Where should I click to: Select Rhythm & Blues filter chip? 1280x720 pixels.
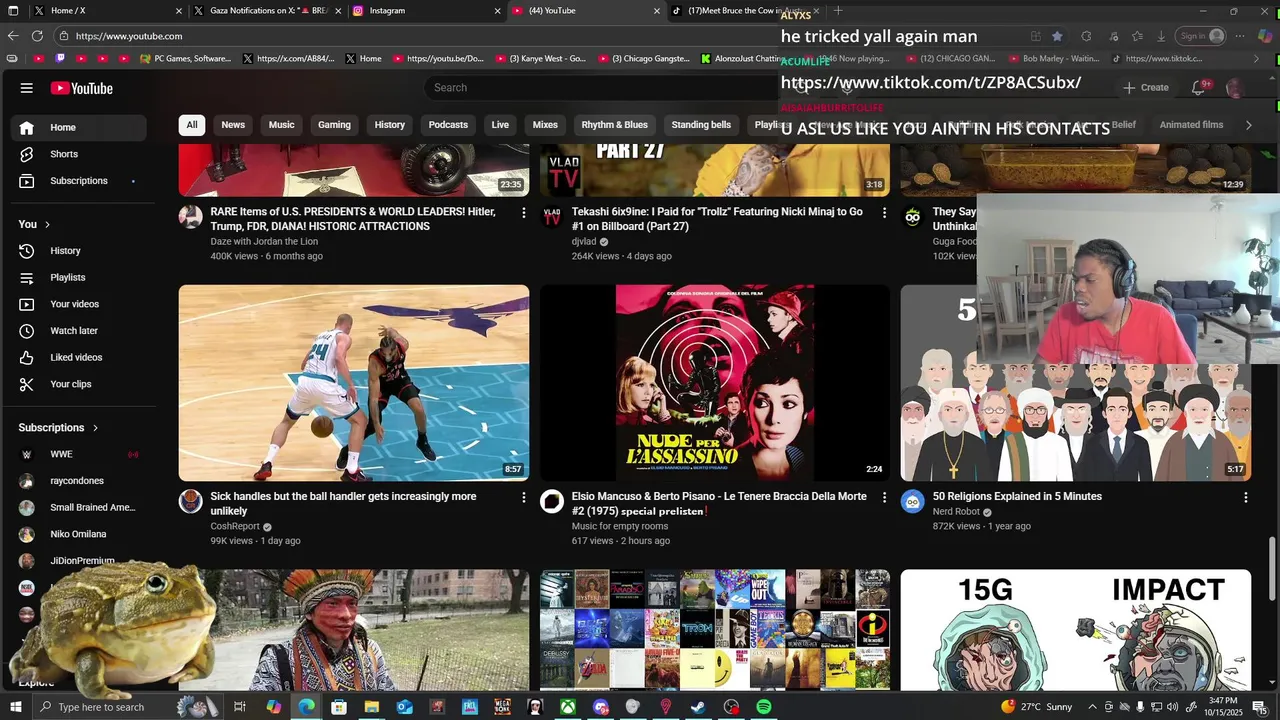tap(614, 125)
